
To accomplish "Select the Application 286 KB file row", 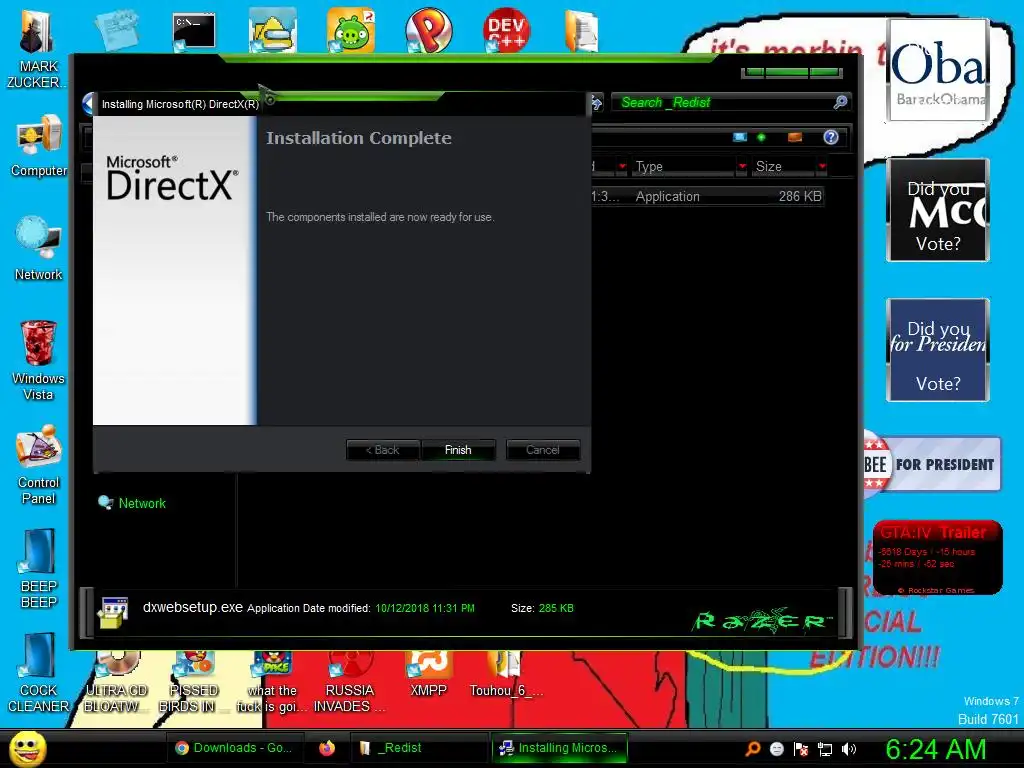I will tap(707, 196).
